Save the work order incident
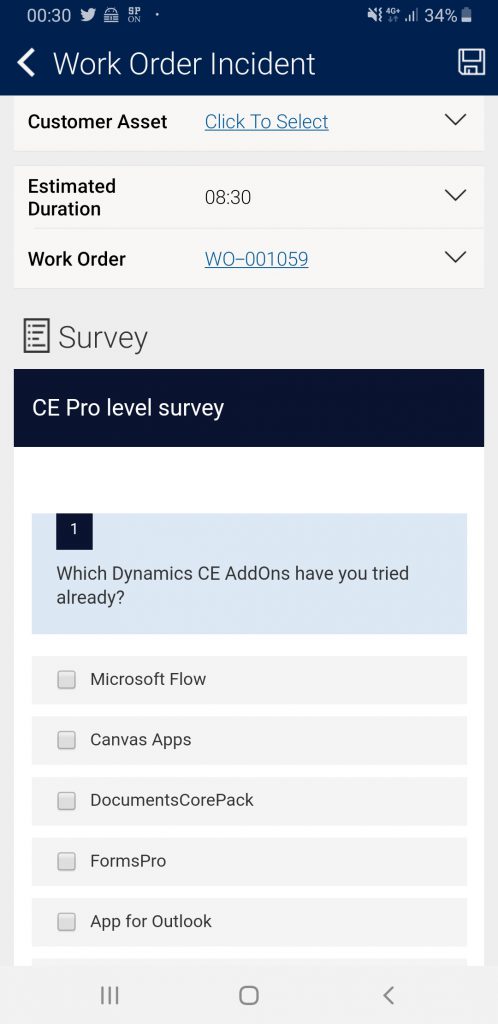 pos(471,63)
